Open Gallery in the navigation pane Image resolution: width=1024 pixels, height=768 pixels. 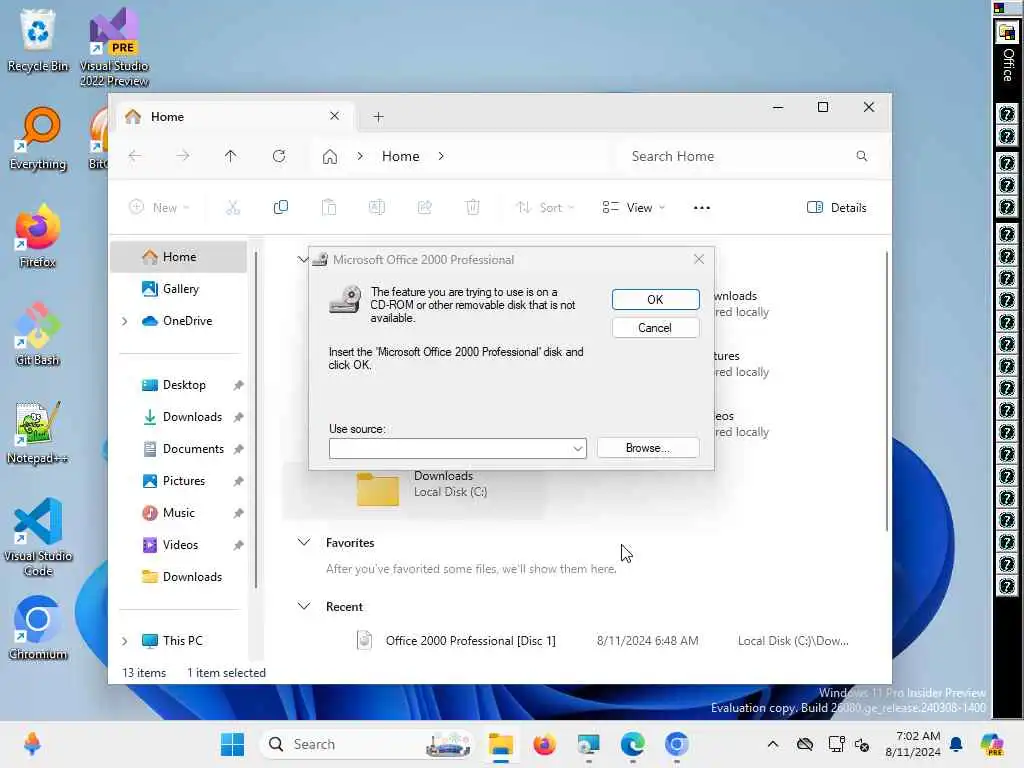(179, 289)
